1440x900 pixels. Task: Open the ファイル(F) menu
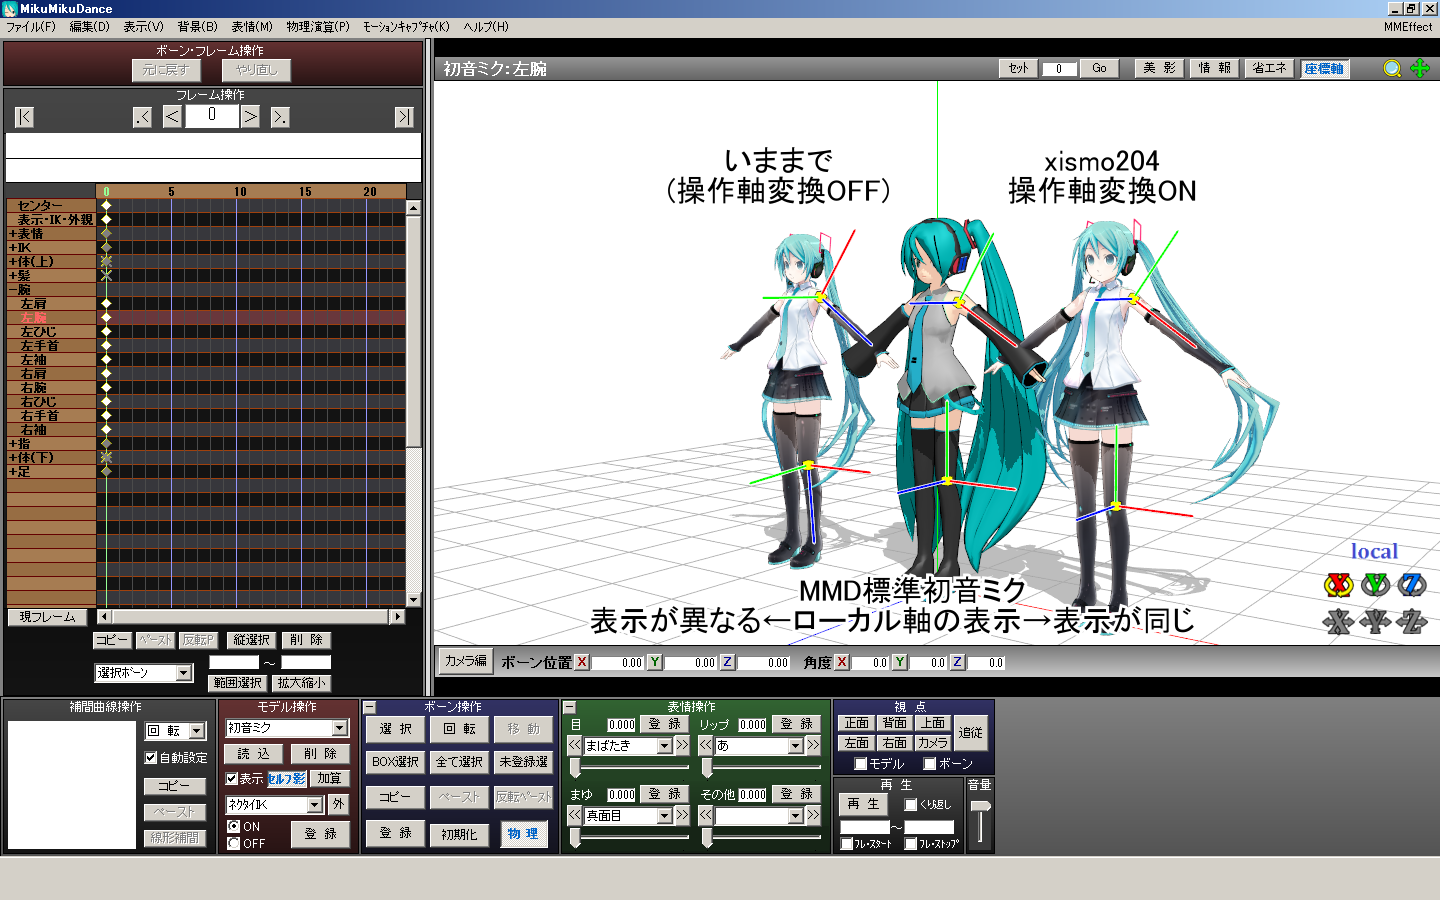tap(31, 27)
